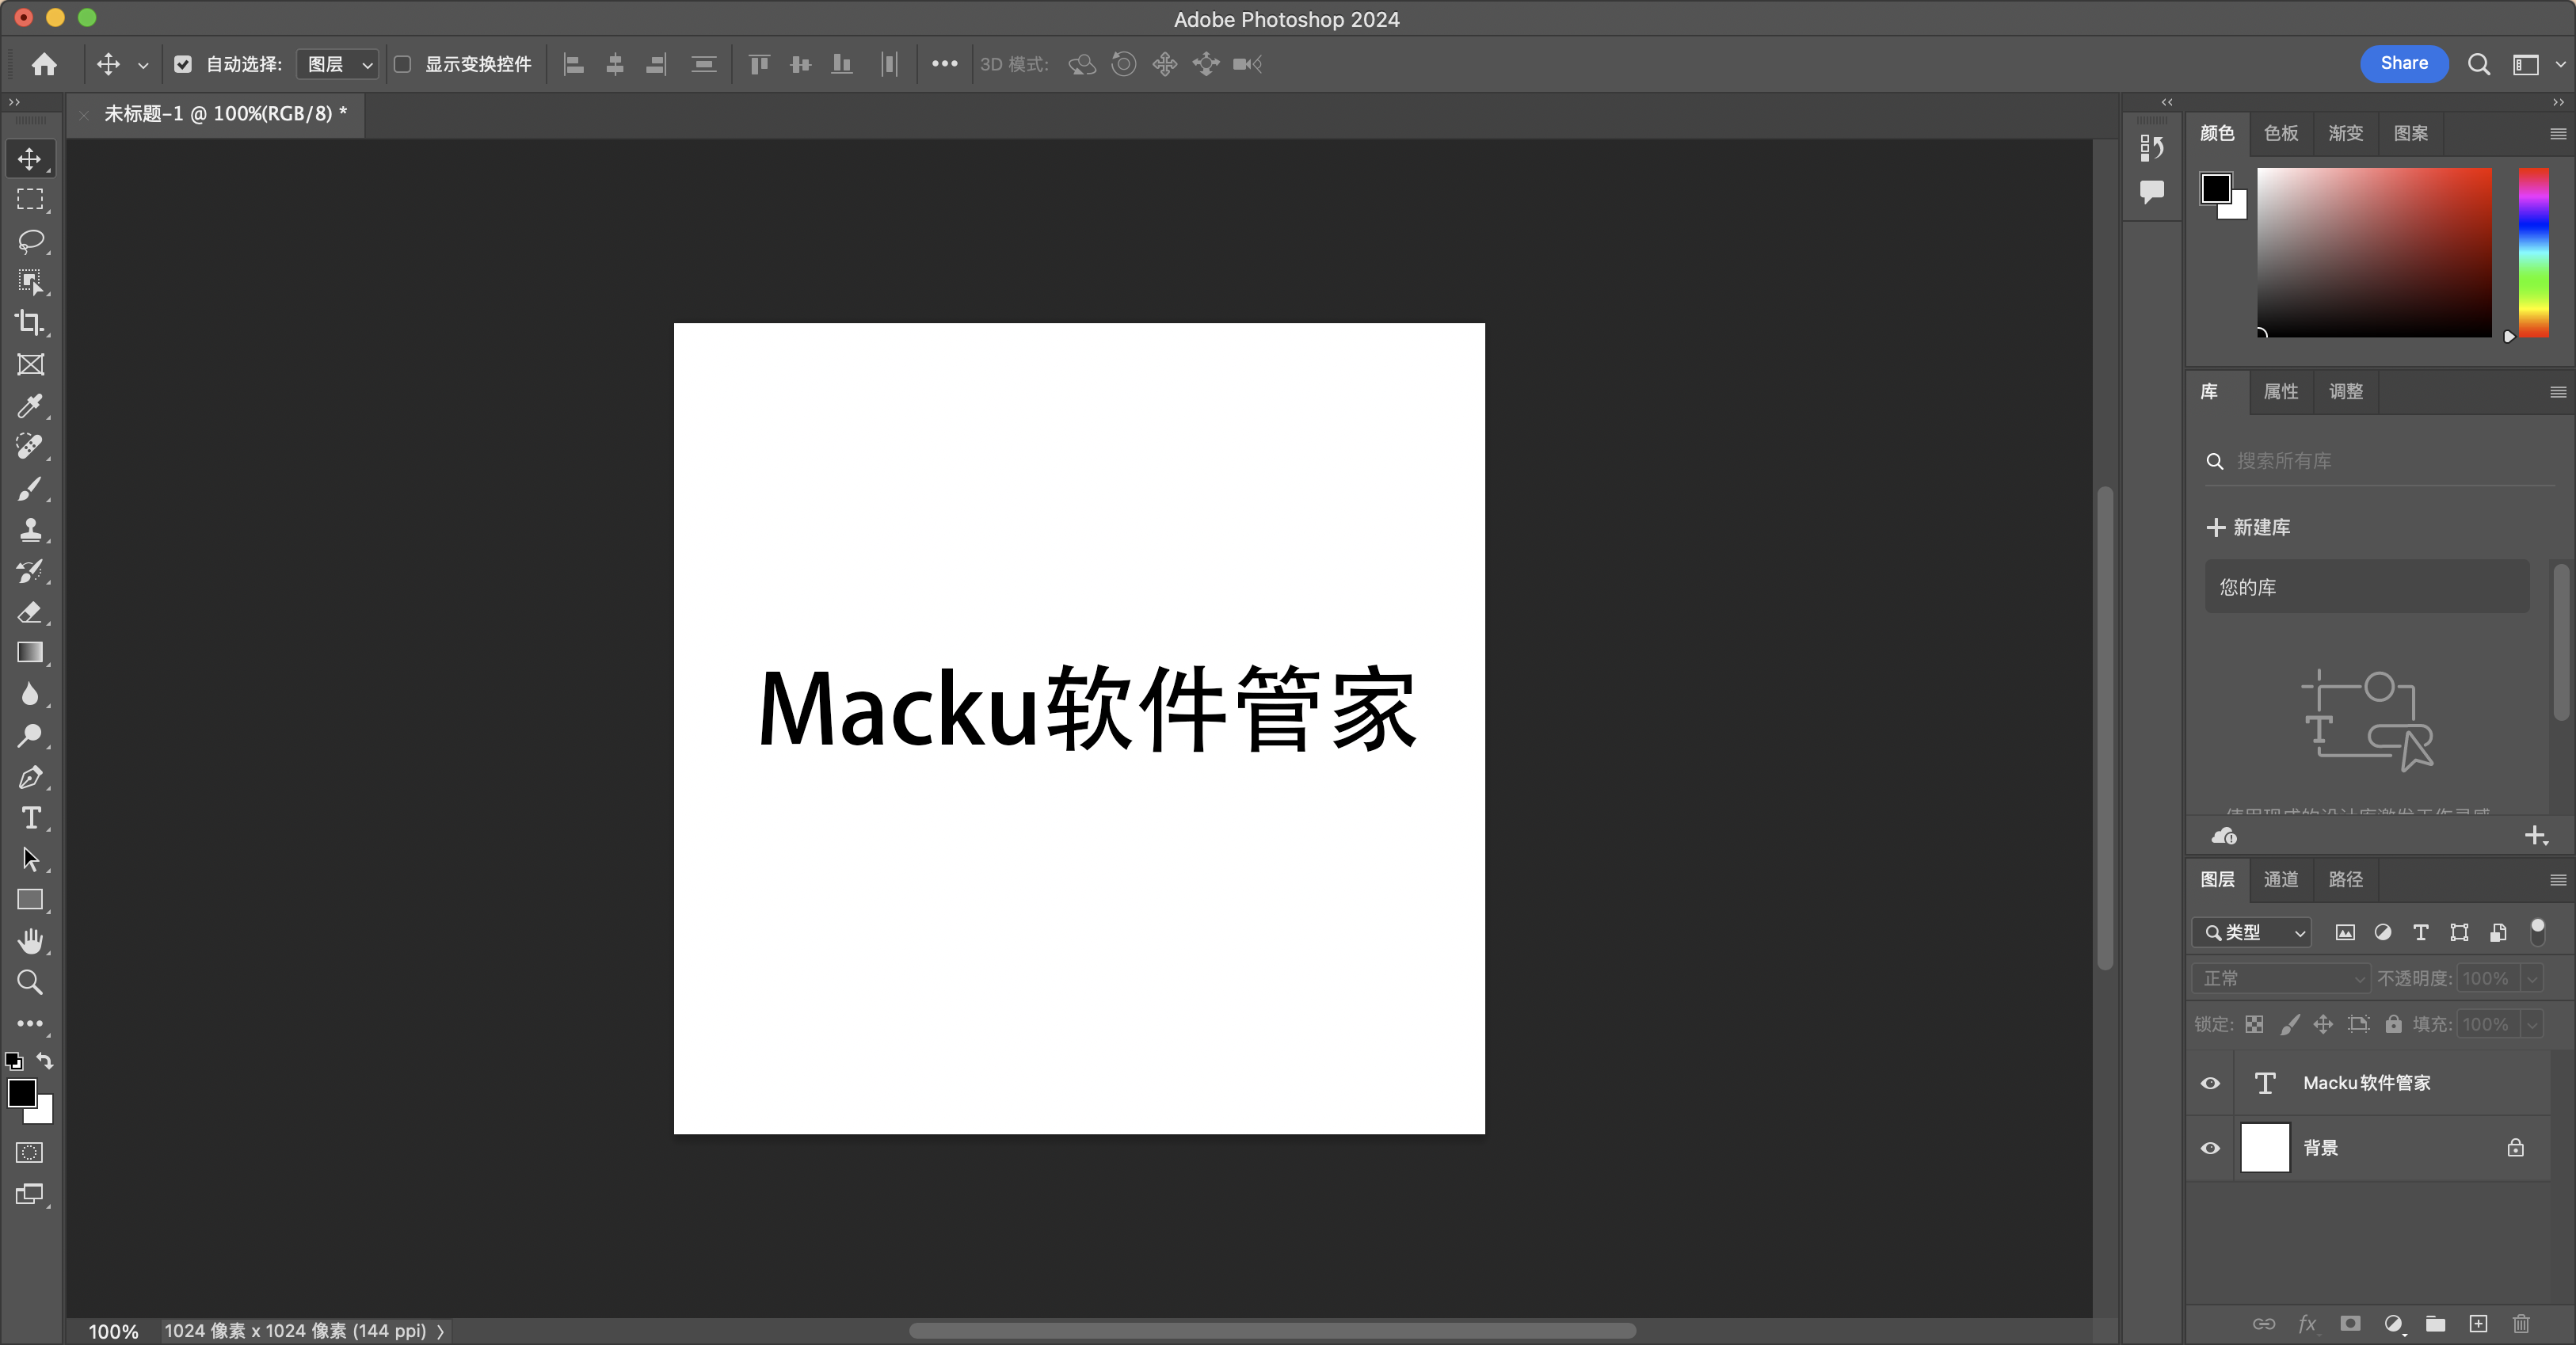2576x1345 pixels.
Task: Select the Clone Stamp tool
Action: tap(30, 530)
